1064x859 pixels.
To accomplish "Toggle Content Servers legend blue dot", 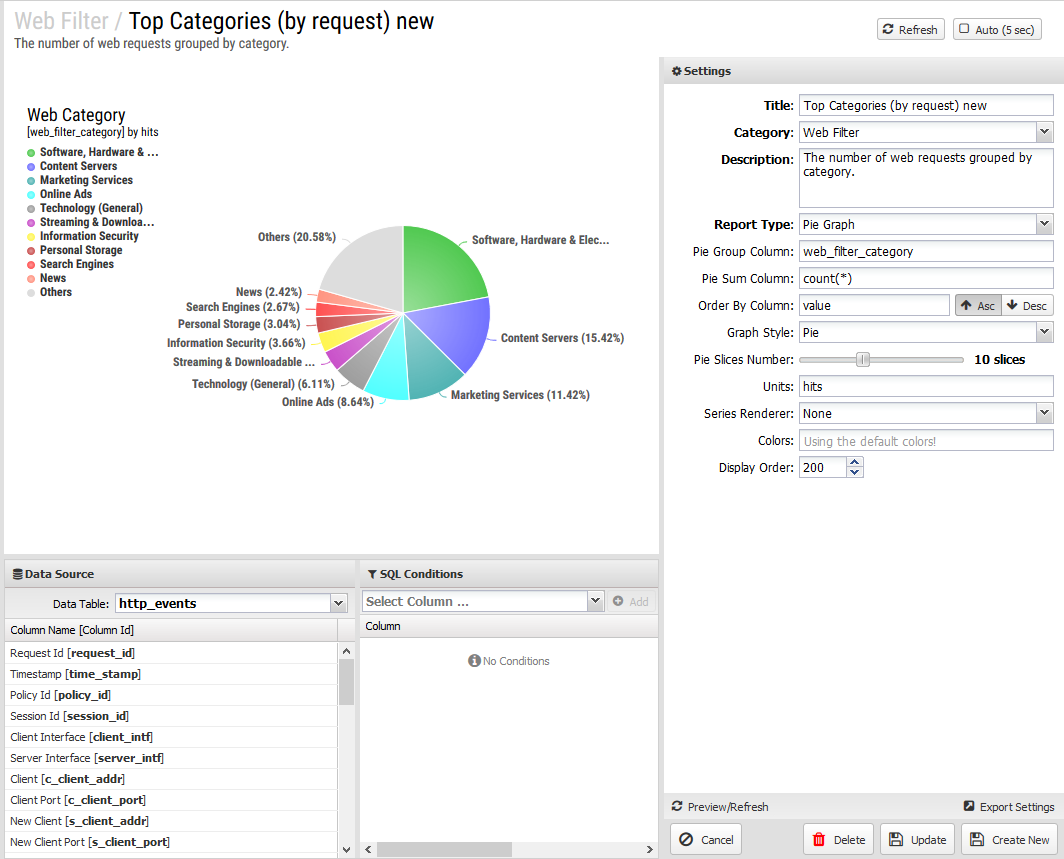I will pyautogui.click(x=31, y=167).
